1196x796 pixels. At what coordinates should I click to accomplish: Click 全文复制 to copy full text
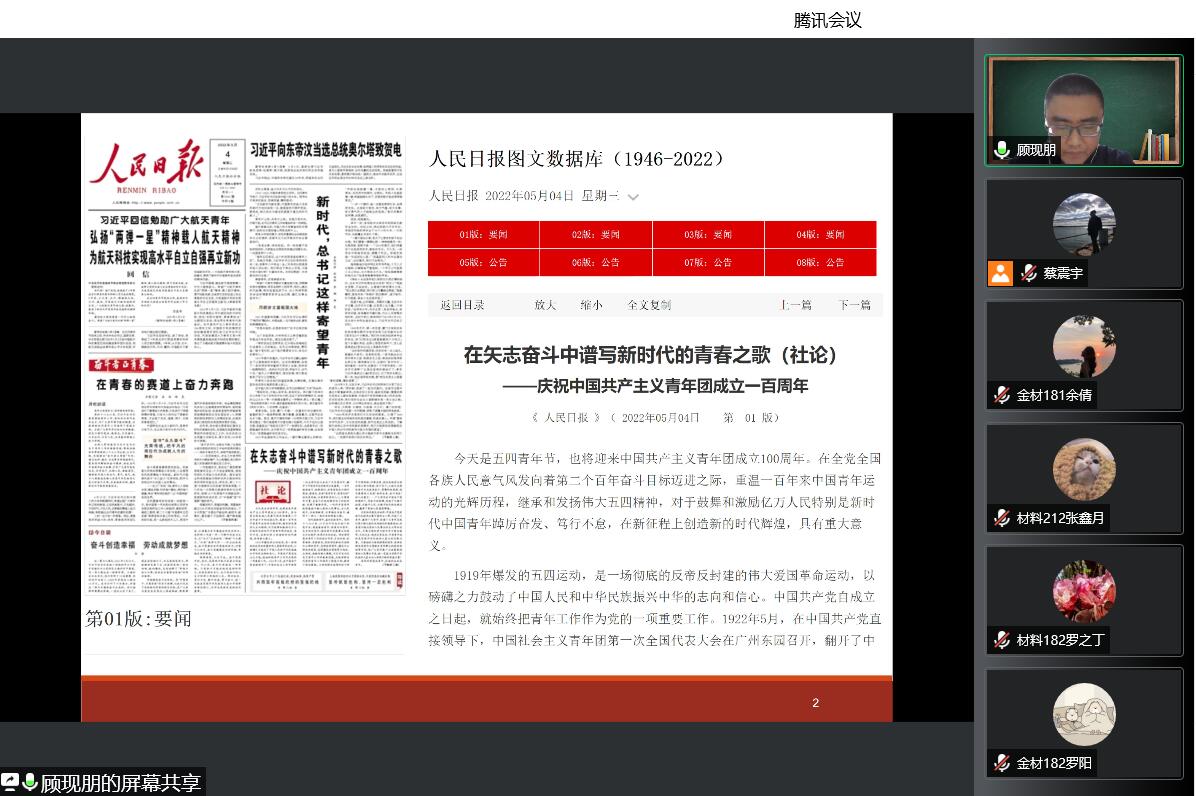coord(649,305)
